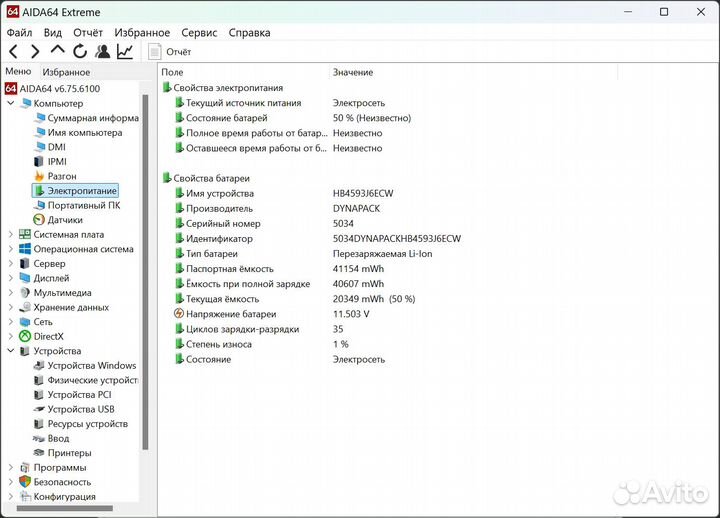Click the Конфигурация folder icon
Viewport: 720px width, 518px height.
(25, 496)
